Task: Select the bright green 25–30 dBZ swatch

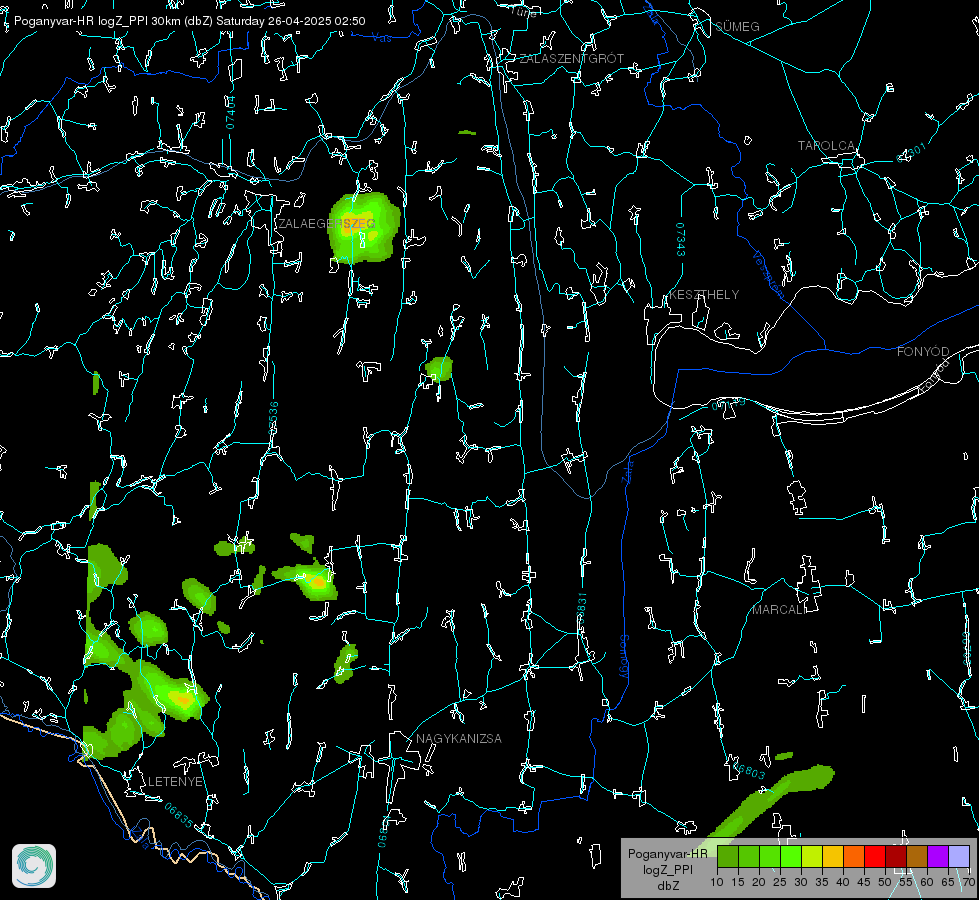Action: [791, 856]
